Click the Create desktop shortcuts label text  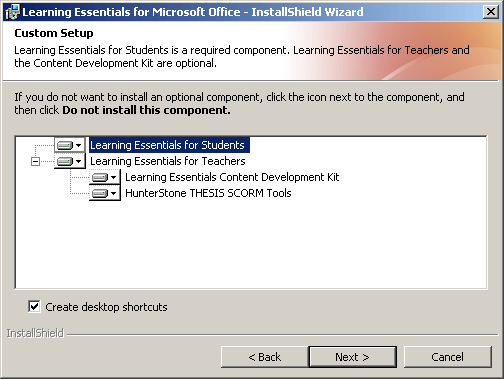pos(106,307)
